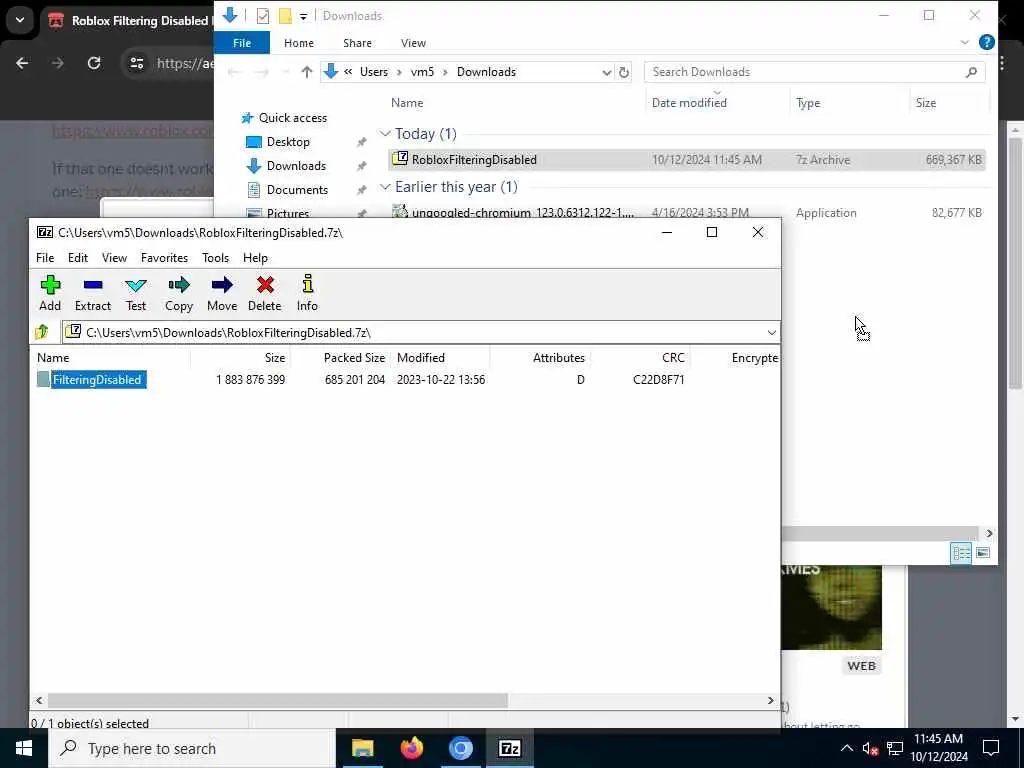Show hidden system tray icons
This screenshot has height=768, width=1024.
tap(846, 748)
